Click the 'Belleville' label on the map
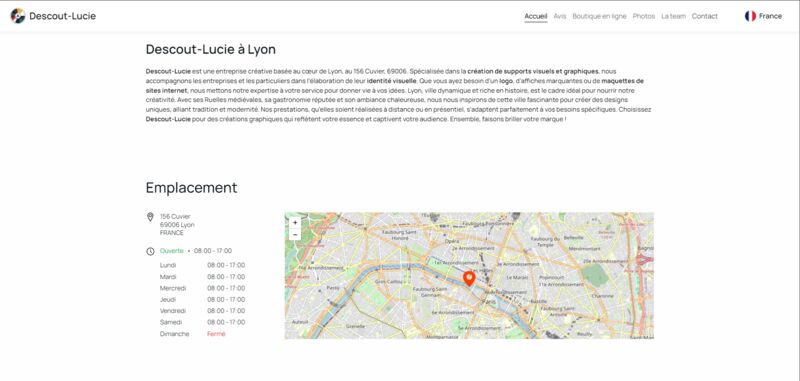This screenshot has width=800, height=381. [x=573, y=237]
